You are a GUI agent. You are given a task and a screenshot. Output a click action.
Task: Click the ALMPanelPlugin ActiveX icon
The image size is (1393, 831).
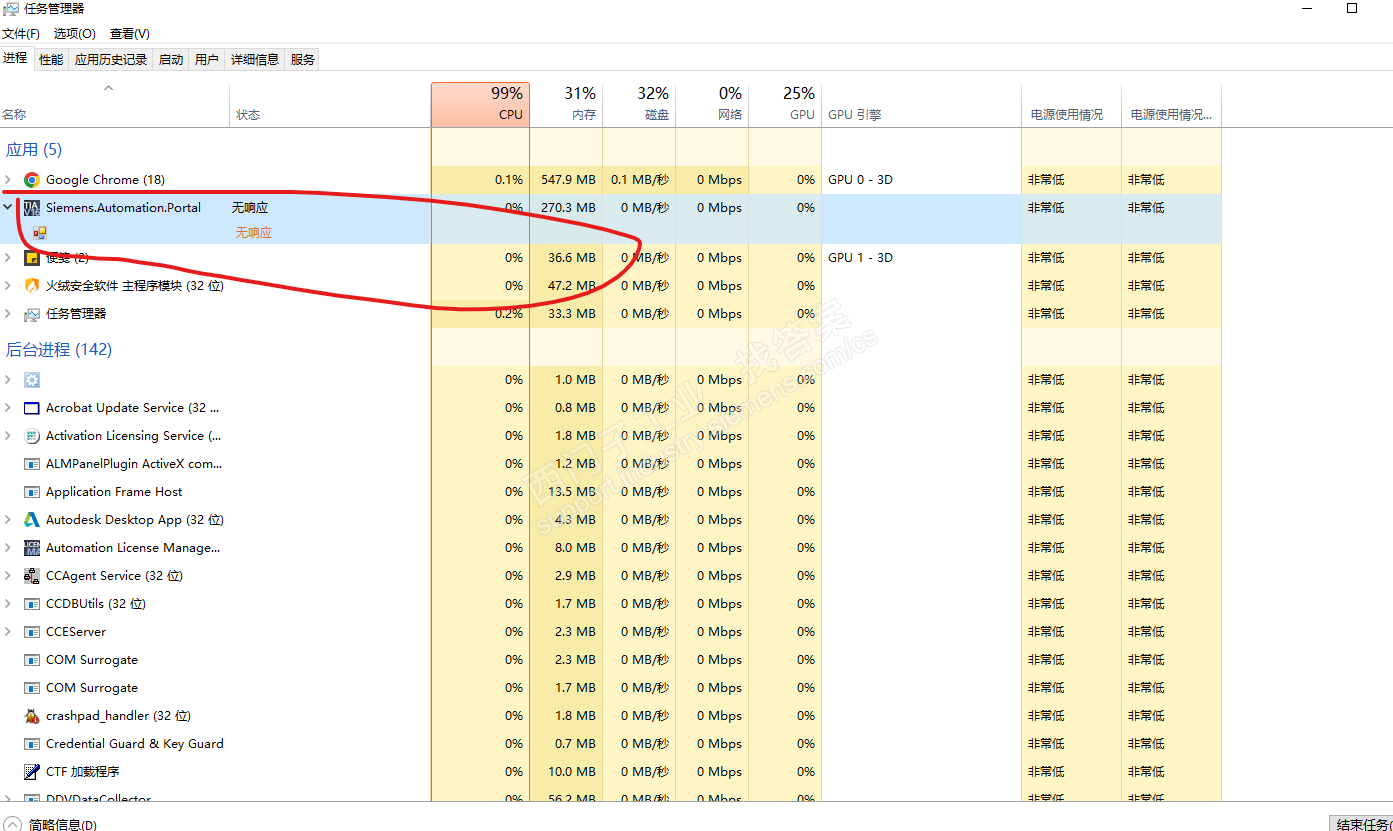pyautogui.click(x=32, y=464)
